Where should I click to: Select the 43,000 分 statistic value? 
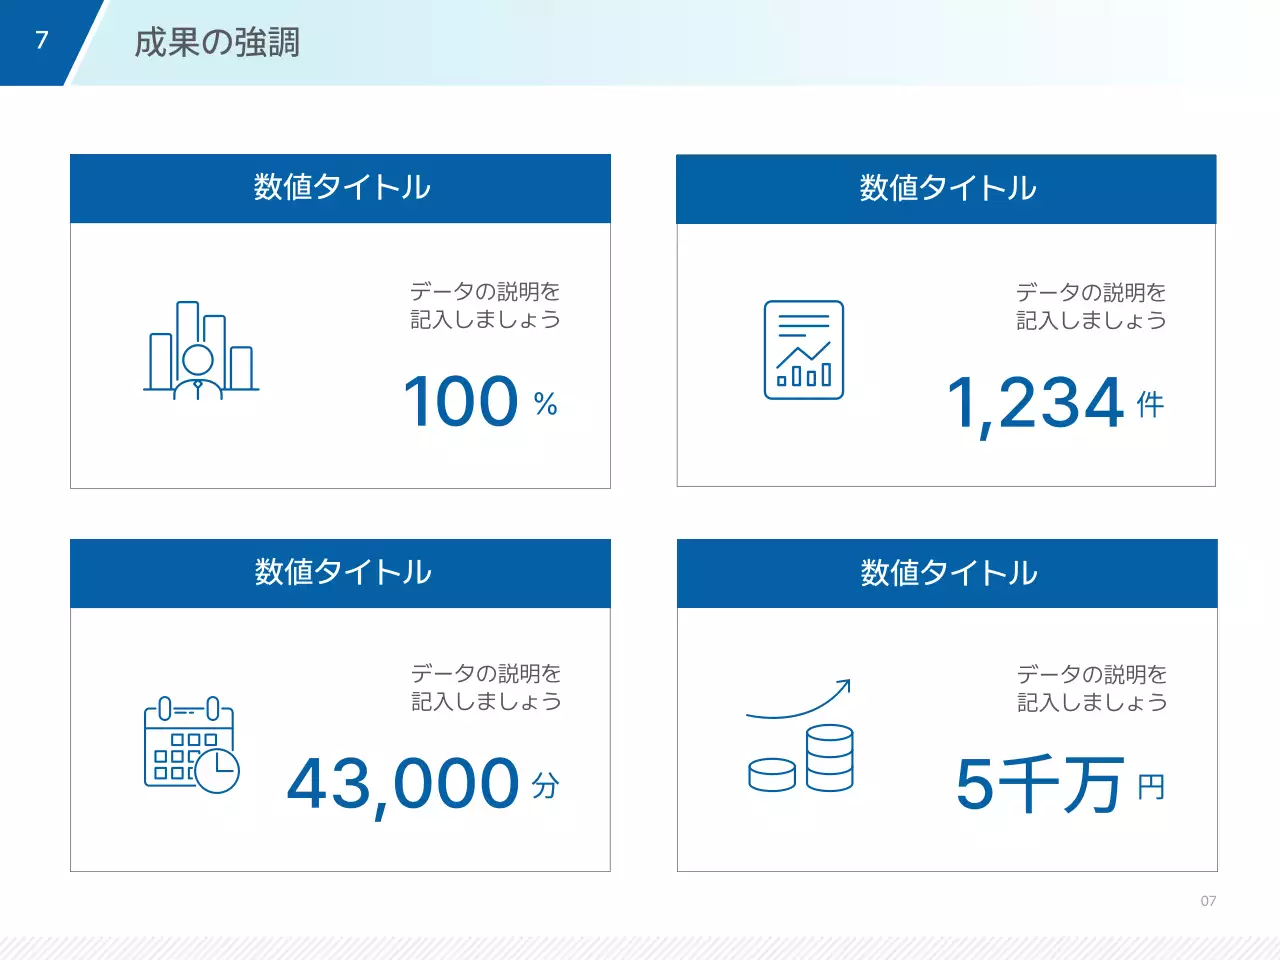(420, 787)
